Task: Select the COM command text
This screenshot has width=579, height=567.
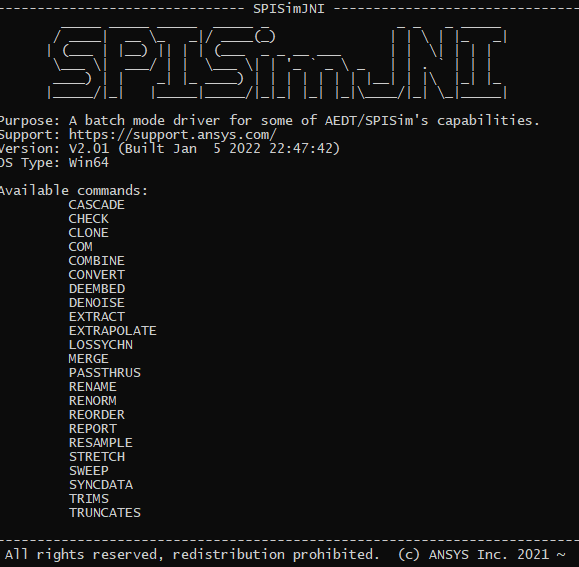Action: coord(80,247)
